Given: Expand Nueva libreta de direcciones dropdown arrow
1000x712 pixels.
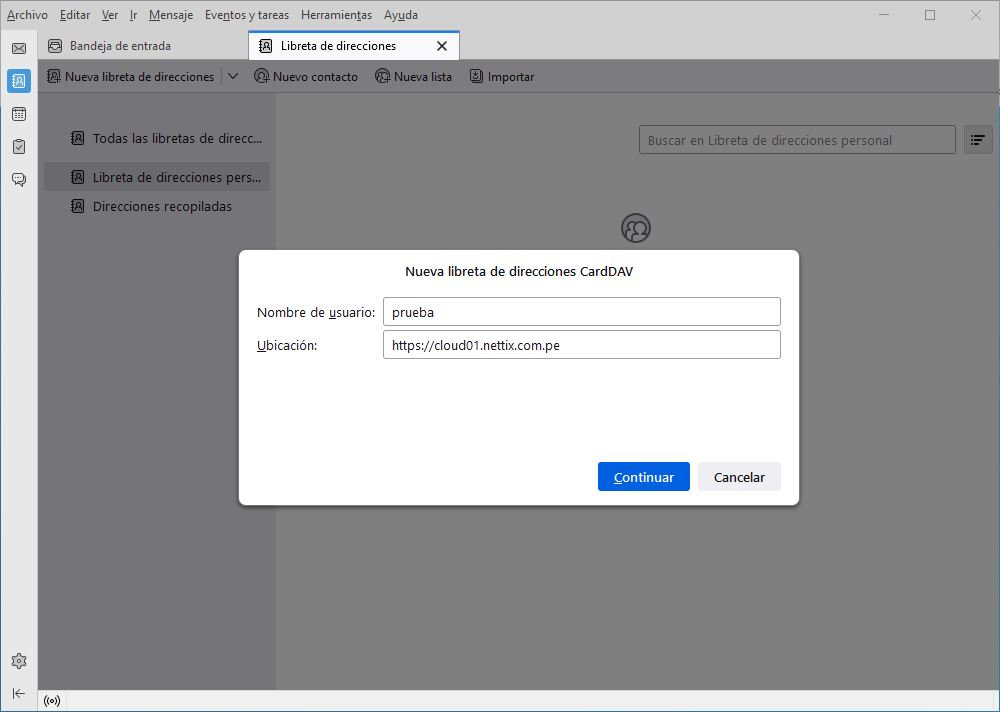Looking at the screenshot, I should tap(232, 76).
